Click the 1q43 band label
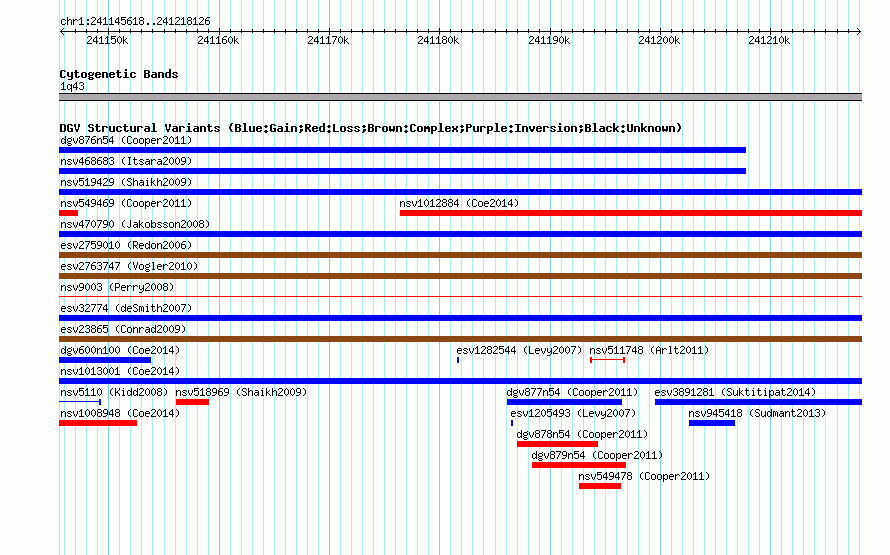890x555 pixels. (72, 87)
